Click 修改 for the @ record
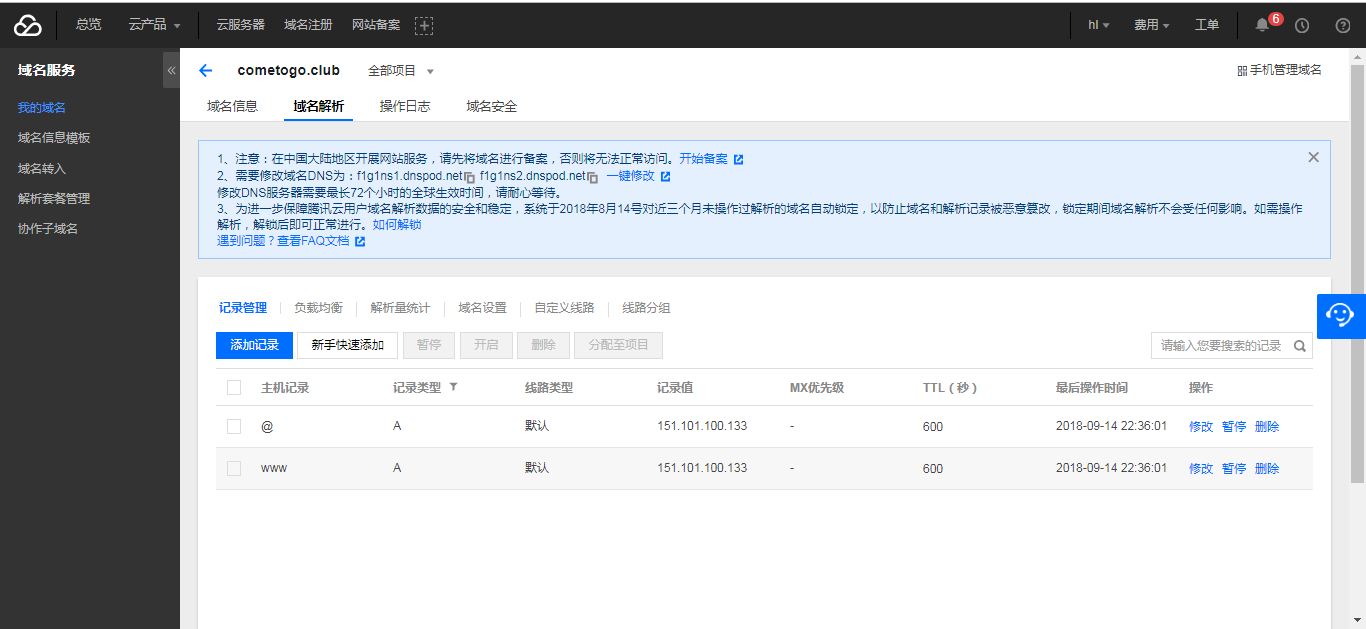This screenshot has width=1366, height=629. [1201, 427]
